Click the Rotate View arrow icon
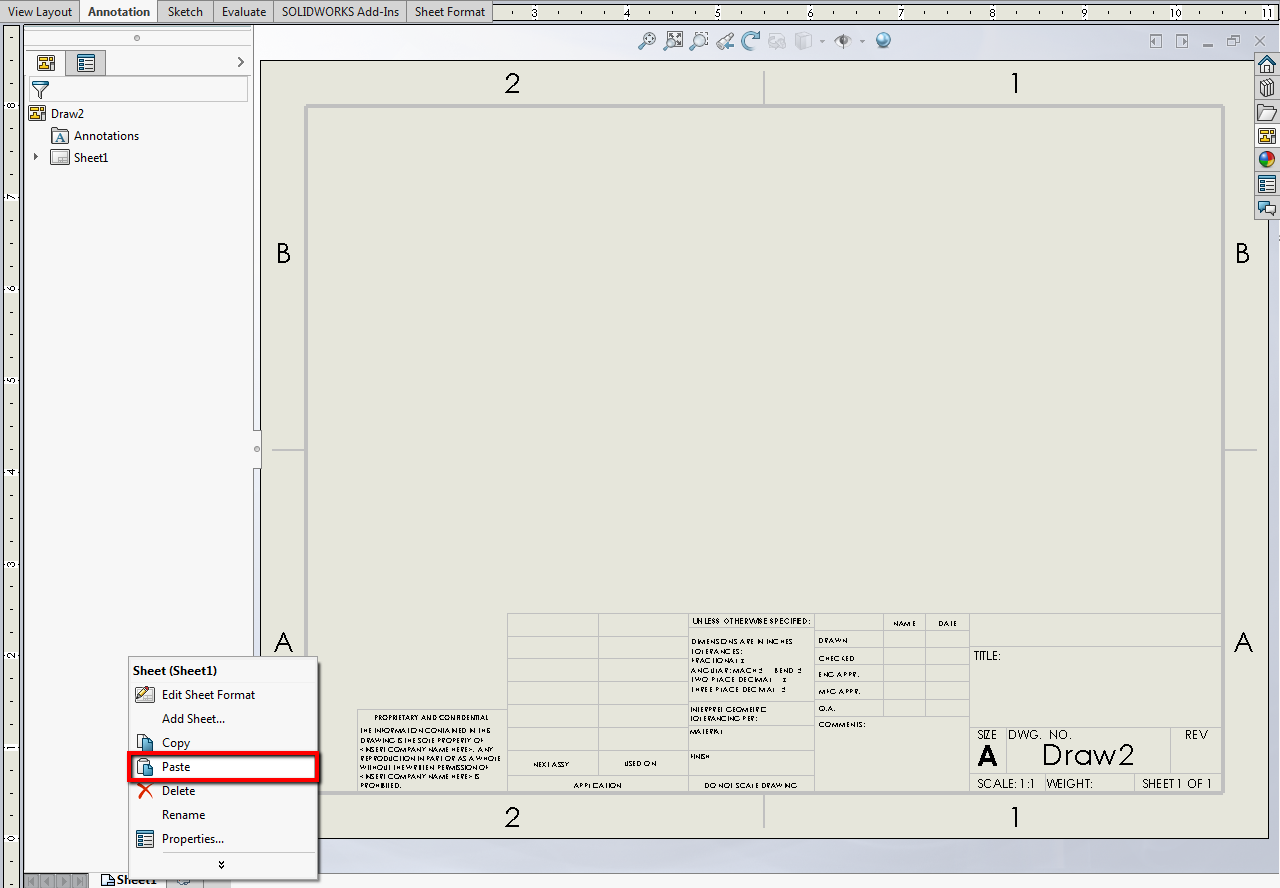The image size is (1280, 888). coord(751,41)
